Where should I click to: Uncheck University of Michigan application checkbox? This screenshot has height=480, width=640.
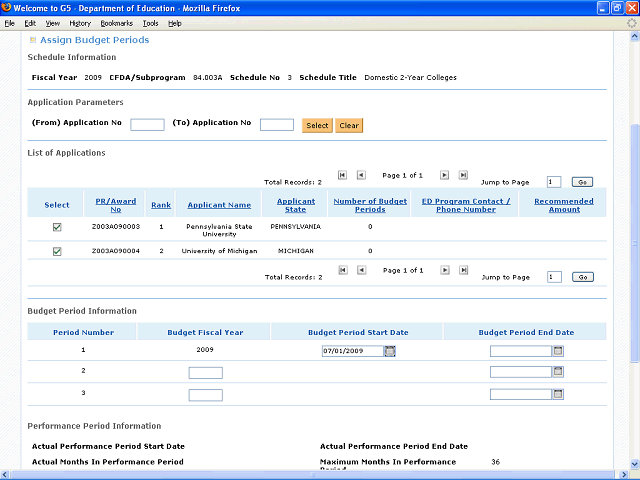pyautogui.click(x=57, y=251)
